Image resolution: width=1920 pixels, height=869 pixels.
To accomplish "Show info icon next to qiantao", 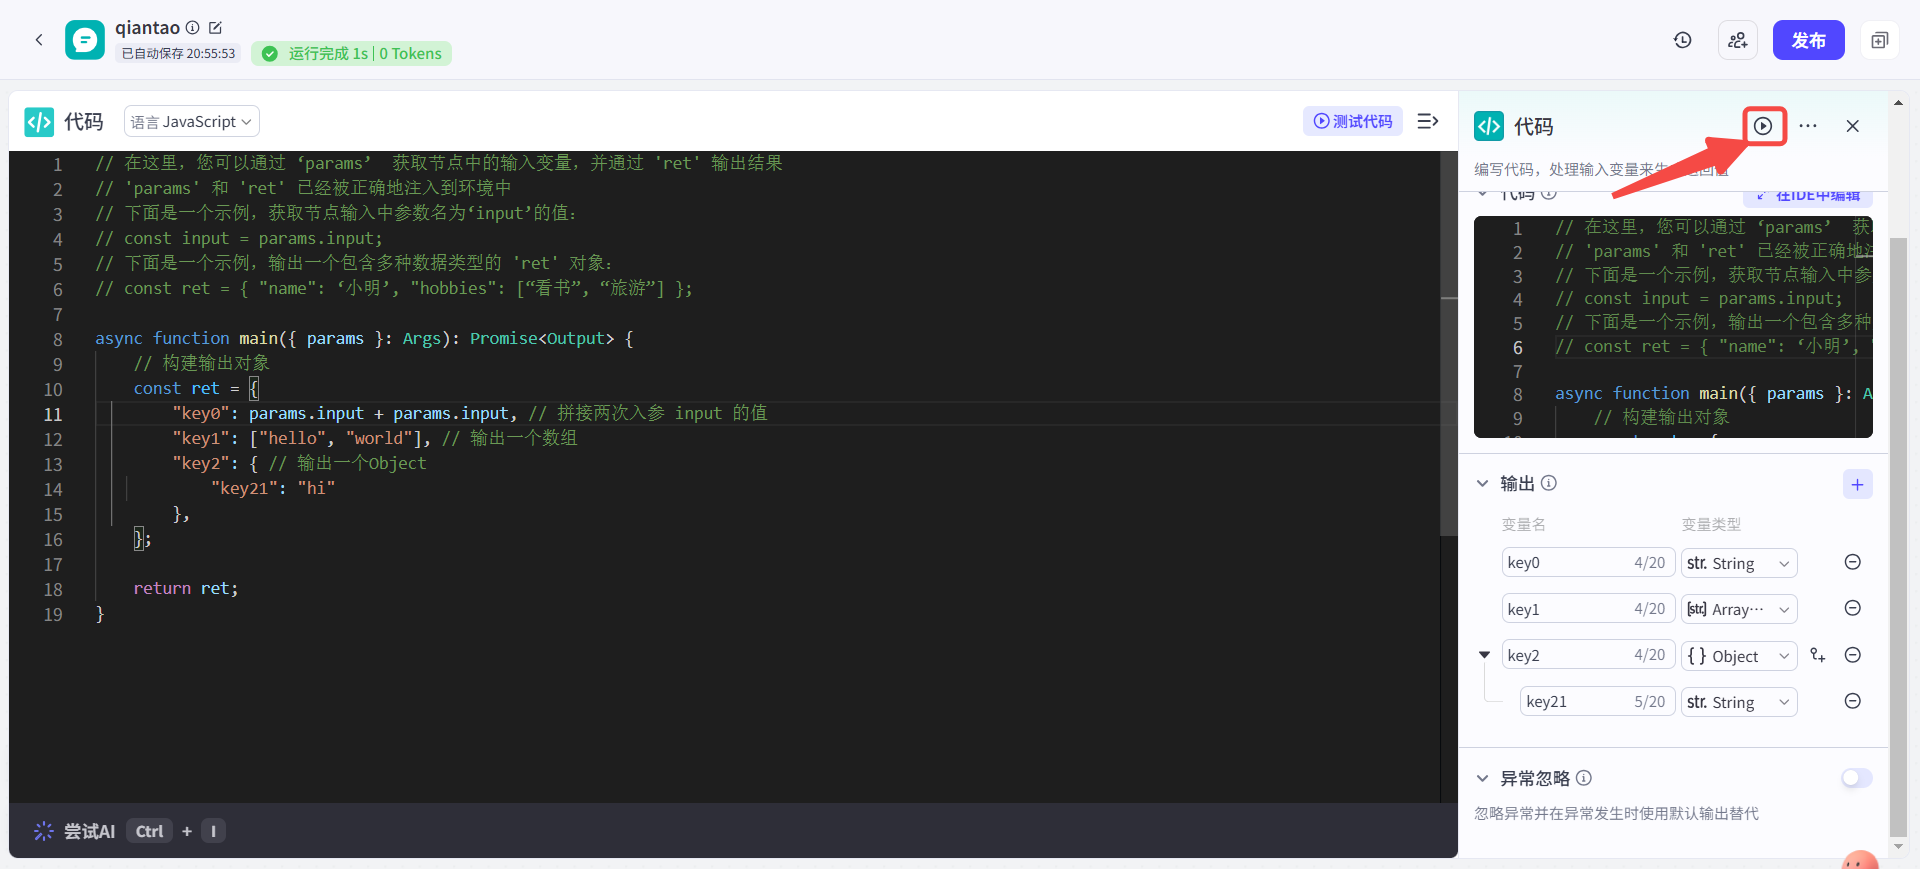I will [x=193, y=28].
